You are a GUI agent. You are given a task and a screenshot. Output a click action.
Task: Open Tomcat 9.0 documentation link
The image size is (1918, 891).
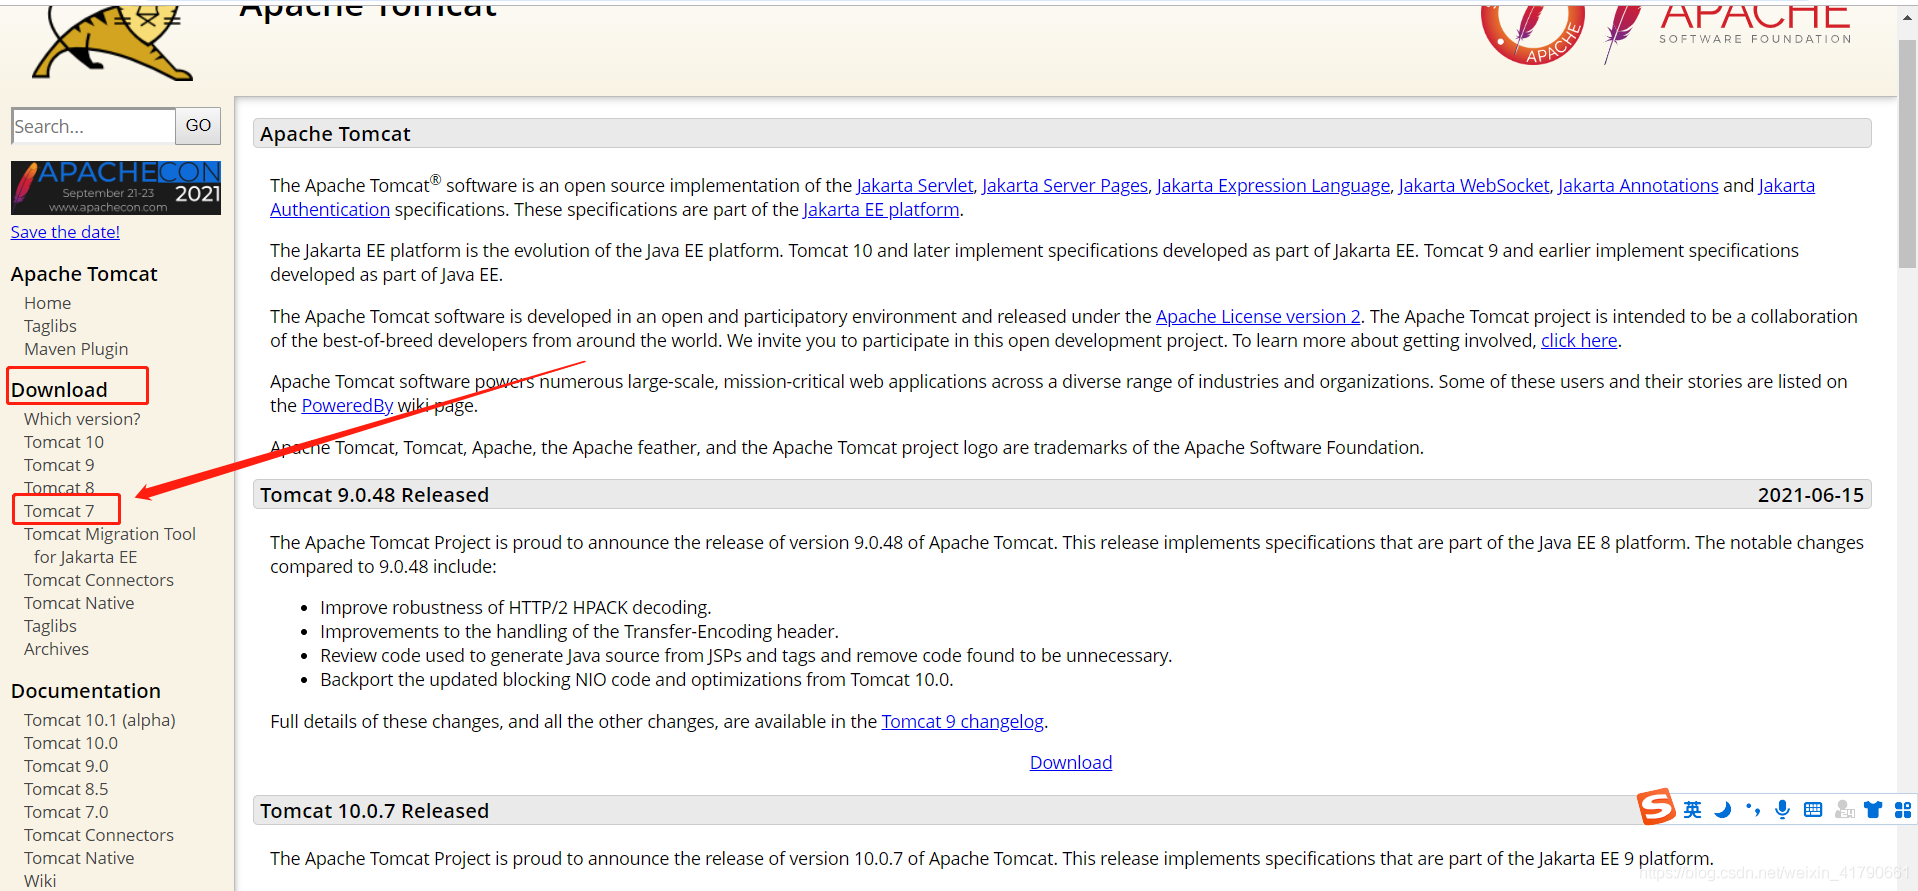[66, 766]
